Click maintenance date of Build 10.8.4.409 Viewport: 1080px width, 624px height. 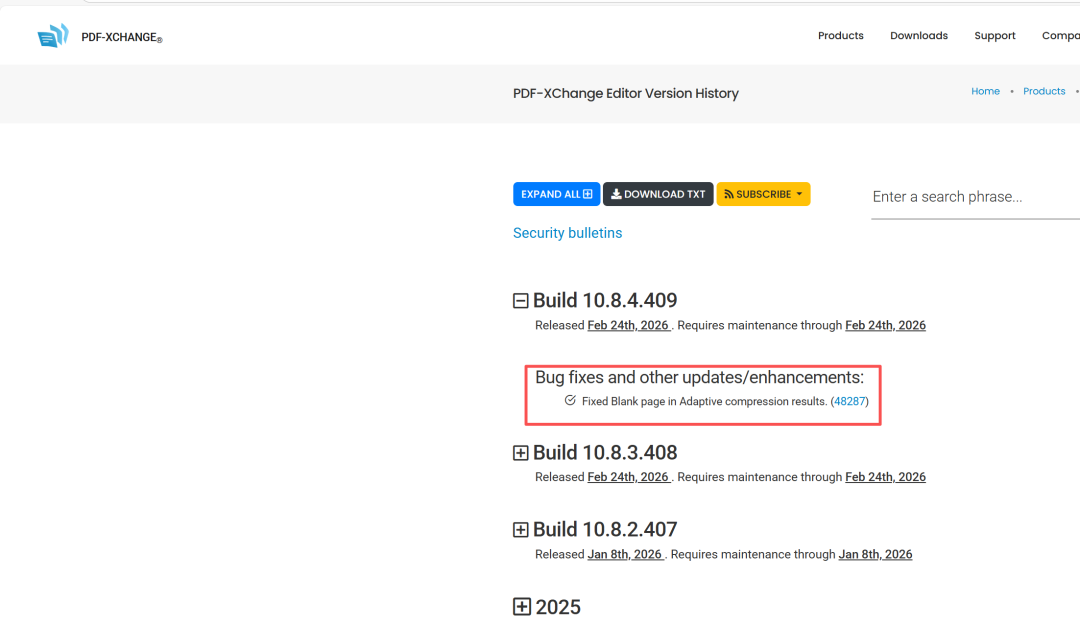(x=885, y=325)
